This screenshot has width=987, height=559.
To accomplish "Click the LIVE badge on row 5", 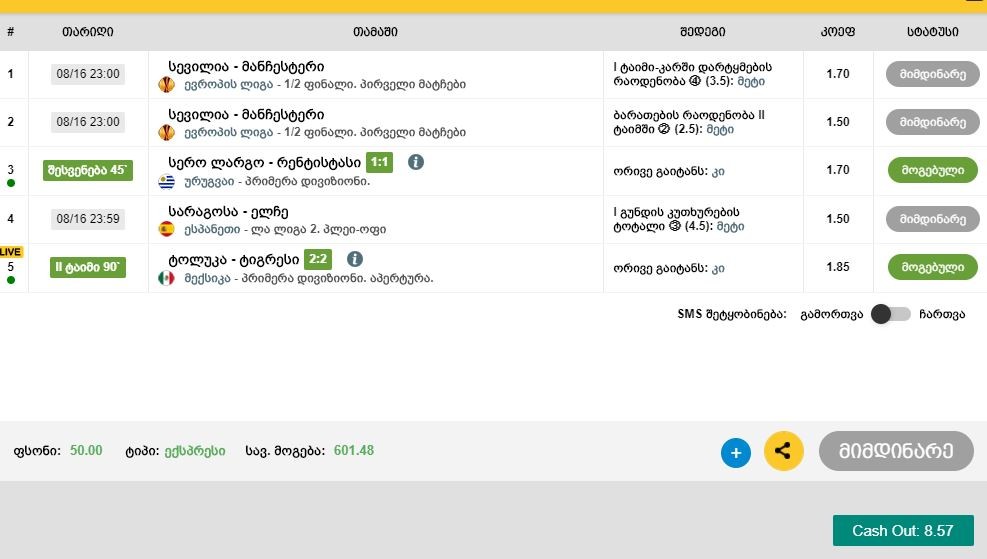I will [11, 252].
